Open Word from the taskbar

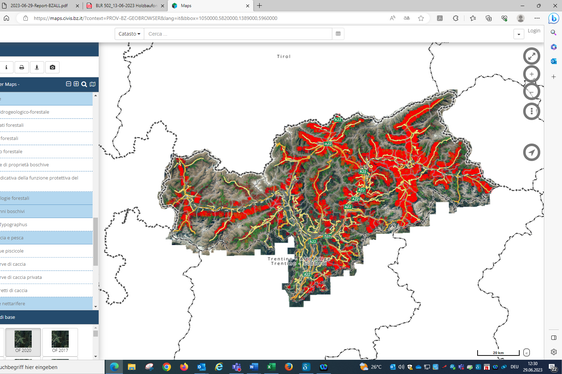click(x=254, y=367)
